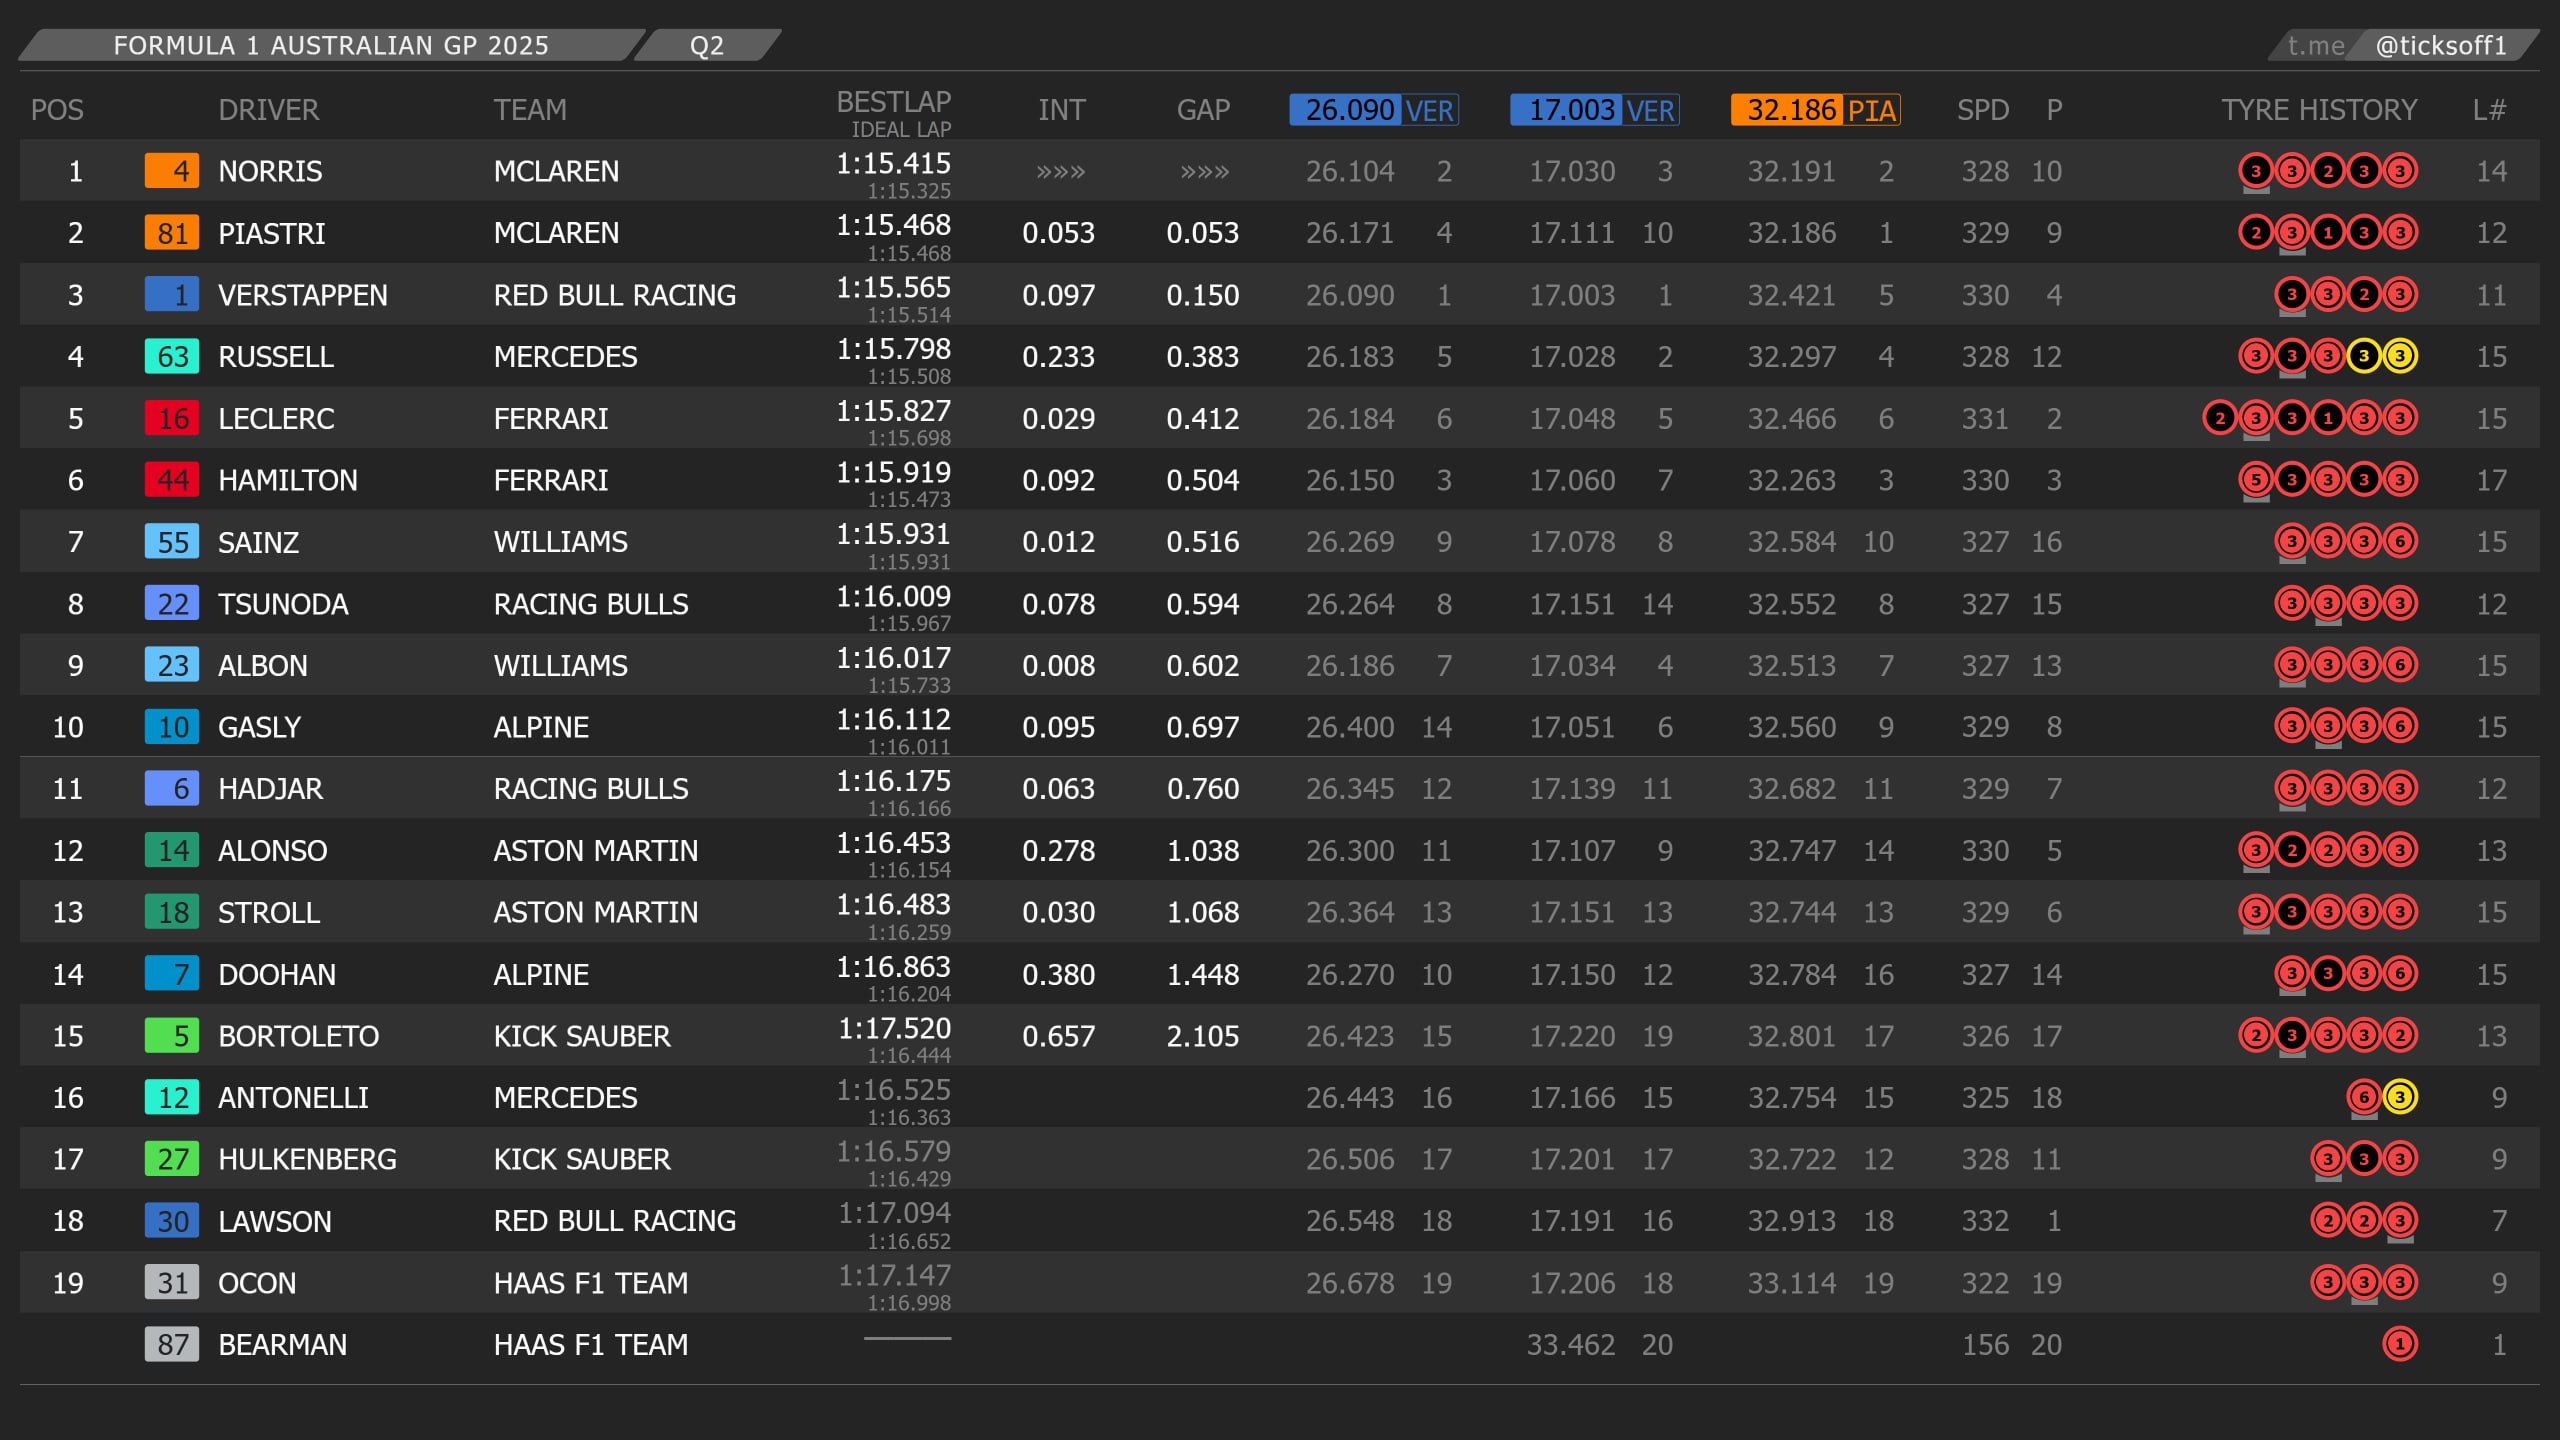
Task: Click the 2-lap tyre icon in Norris's row
Action: (2327, 170)
